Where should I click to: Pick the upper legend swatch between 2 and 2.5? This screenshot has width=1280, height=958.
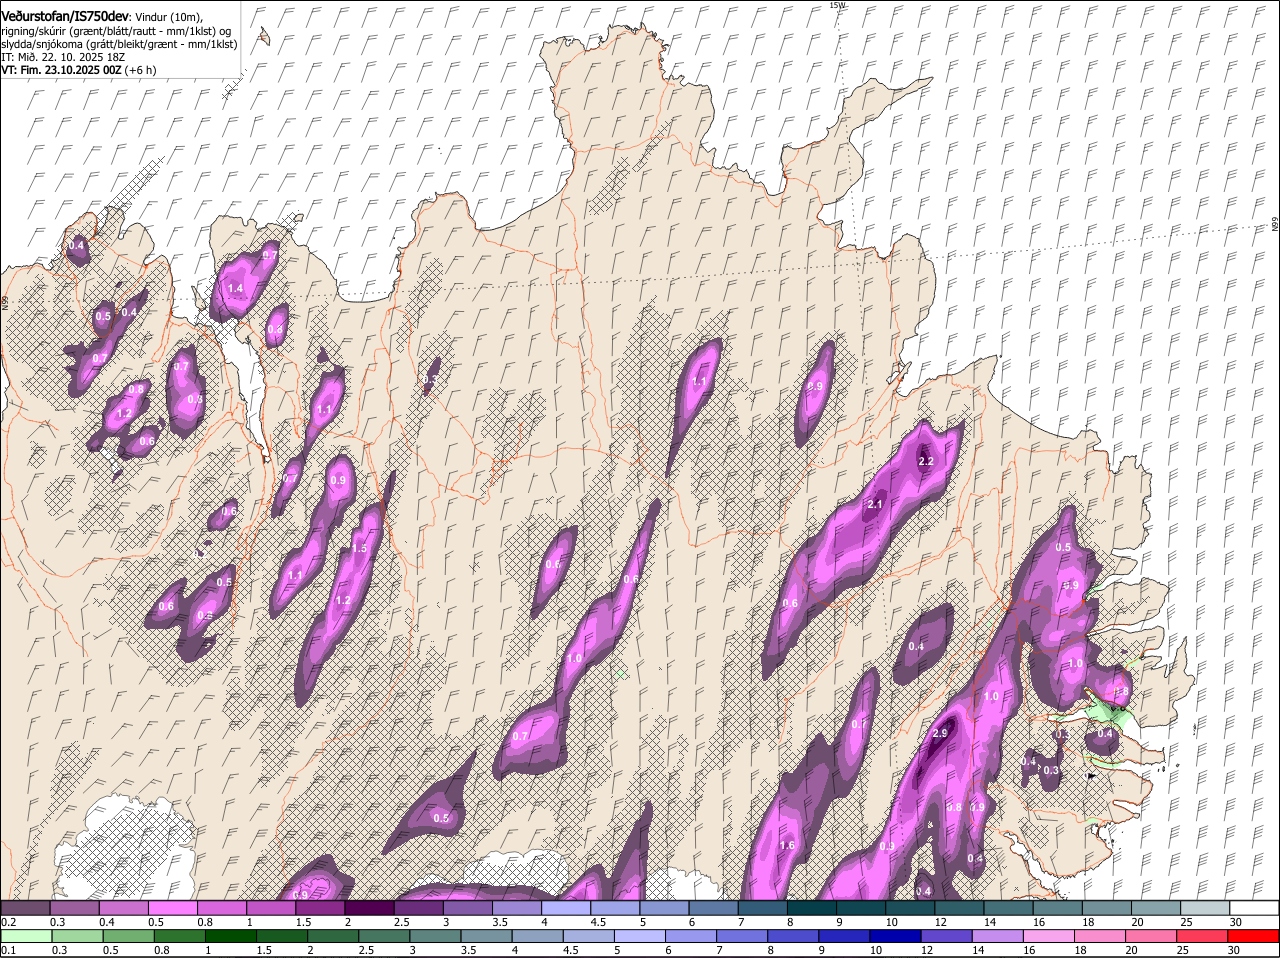[x=369, y=907]
